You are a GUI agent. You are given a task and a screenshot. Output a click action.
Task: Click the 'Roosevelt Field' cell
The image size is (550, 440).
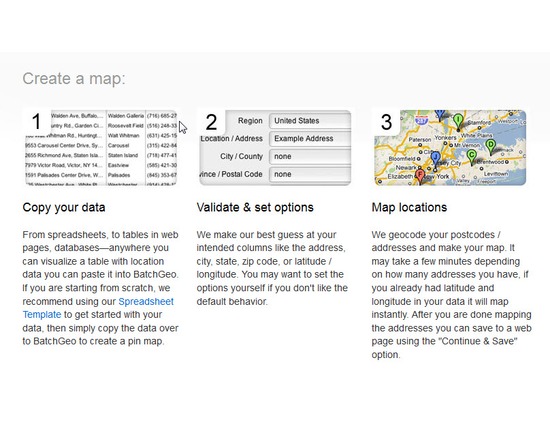point(125,126)
